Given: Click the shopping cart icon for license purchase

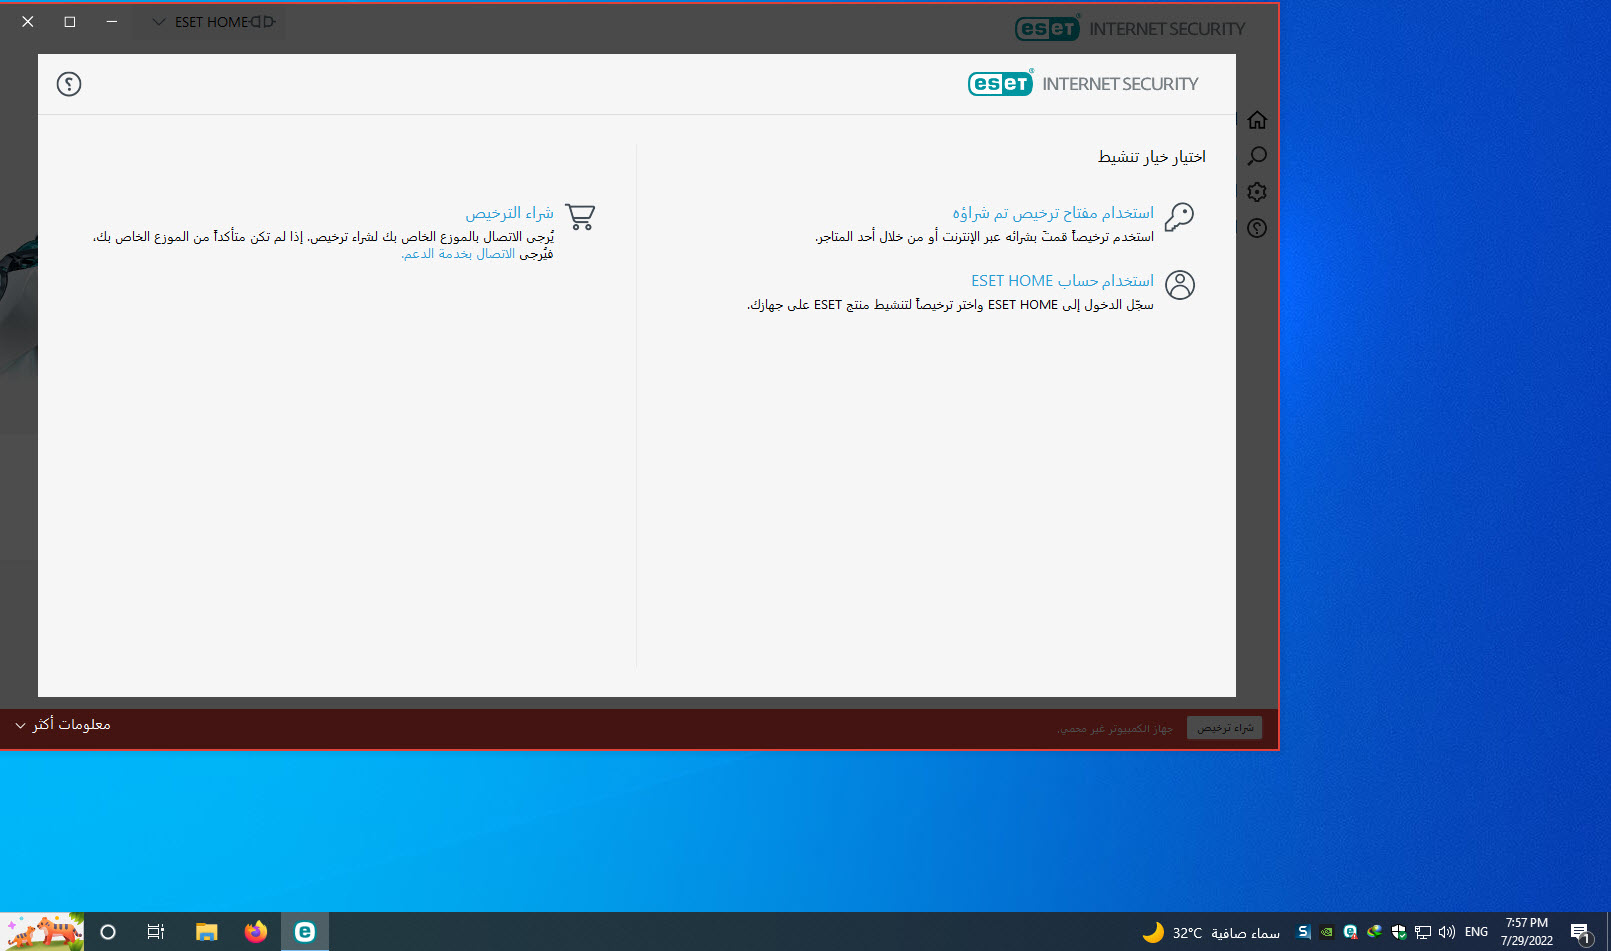Looking at the screenshot, I should point(580,216).
